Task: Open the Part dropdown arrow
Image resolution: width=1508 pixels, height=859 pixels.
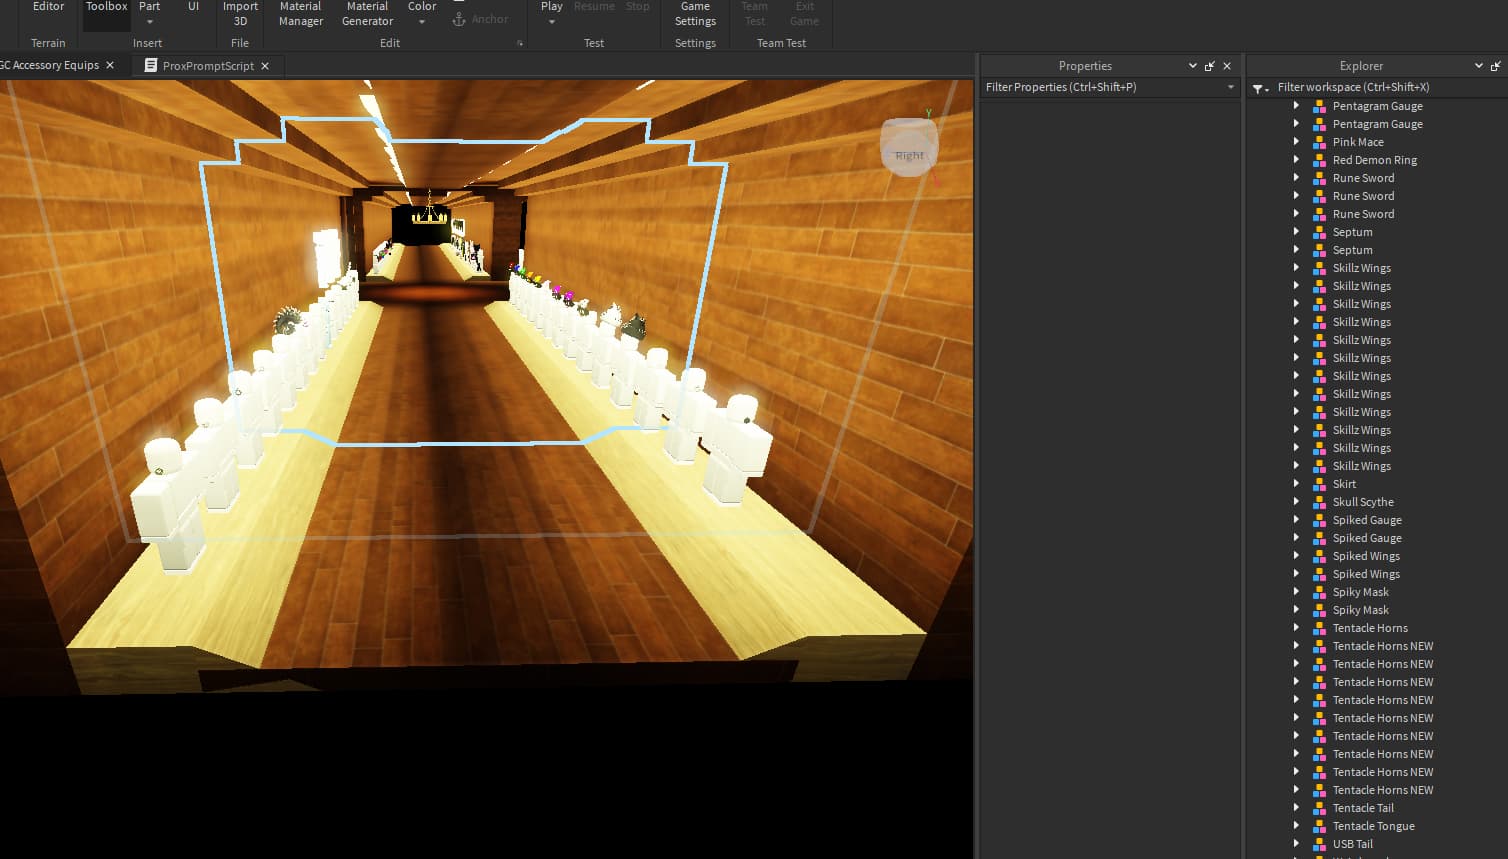Action: (x=150, y=22)
